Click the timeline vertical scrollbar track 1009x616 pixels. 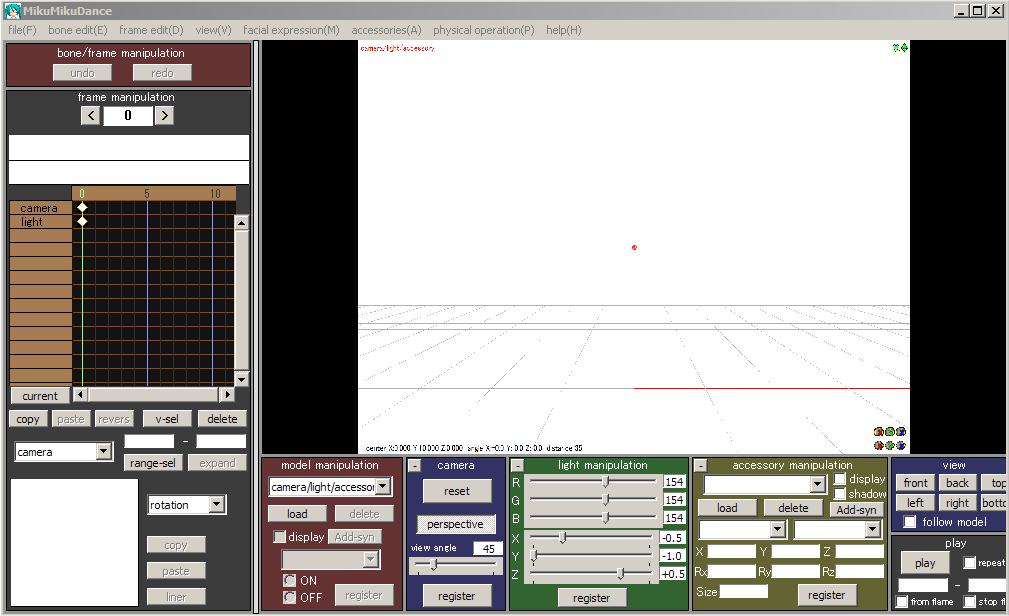pyautogui.click(x=241, y=301)
